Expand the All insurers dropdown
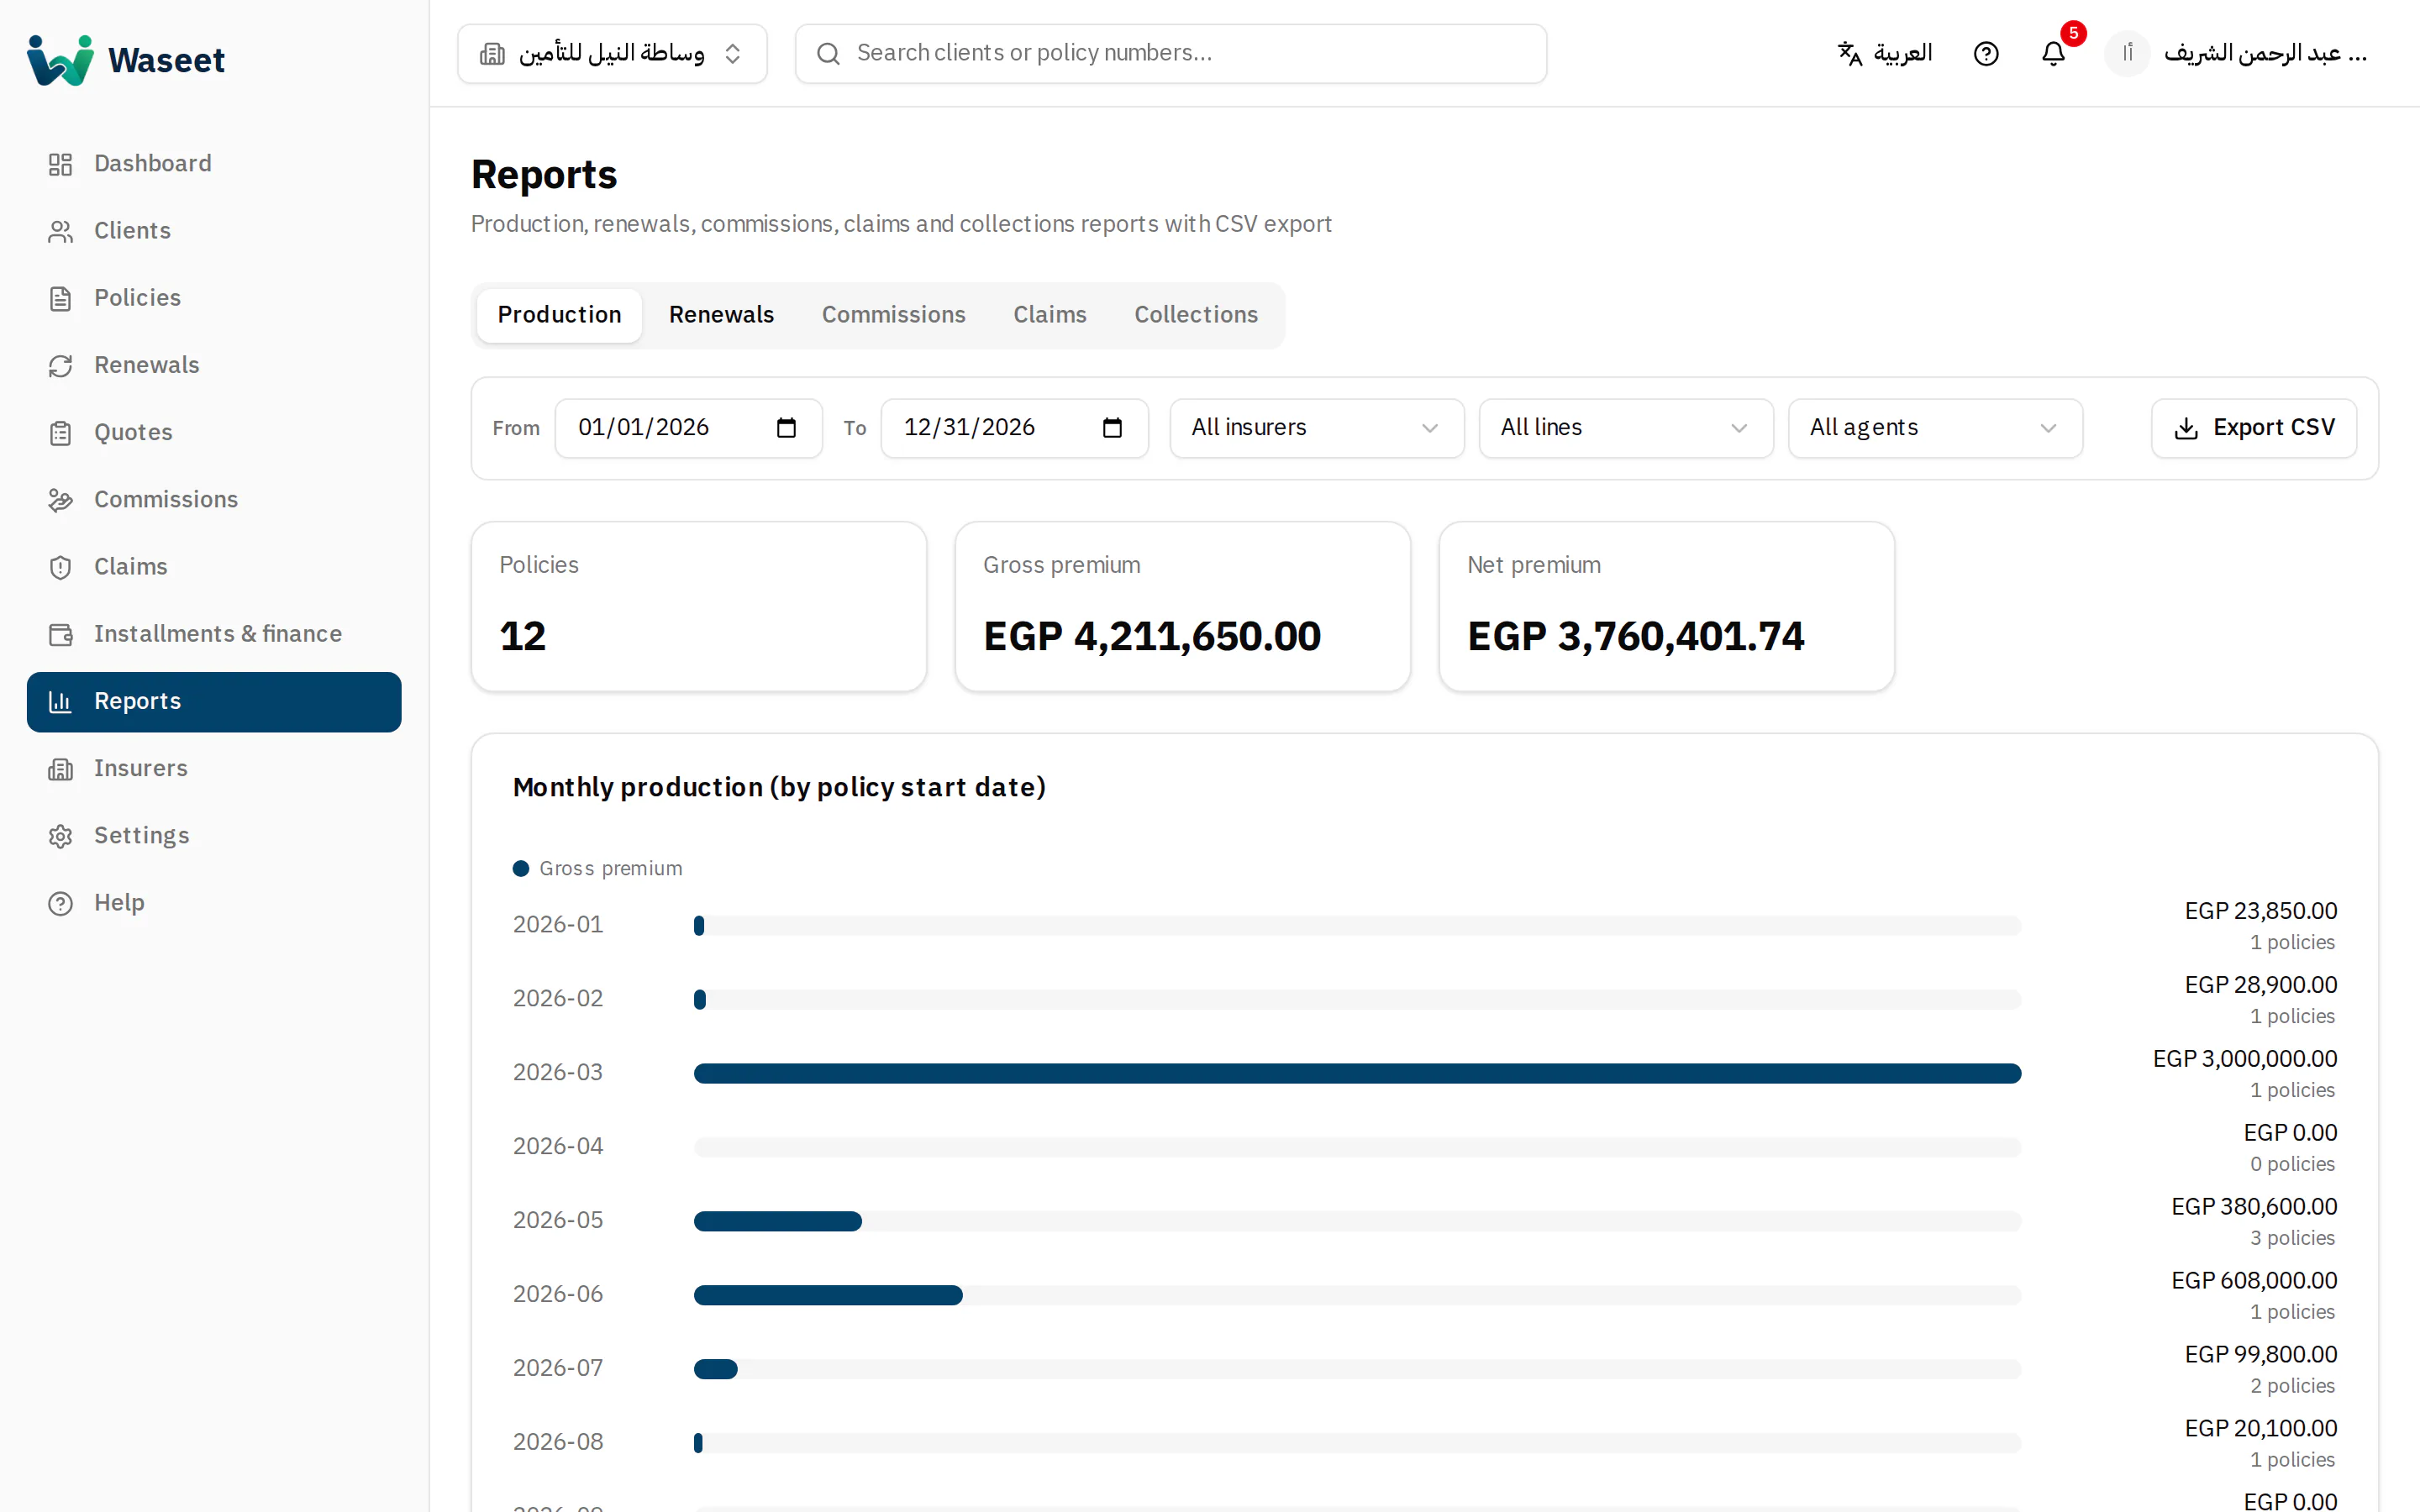The width and height of the screenshot is (2420, 1512). pyautogui.click(x=1317, y=428)
